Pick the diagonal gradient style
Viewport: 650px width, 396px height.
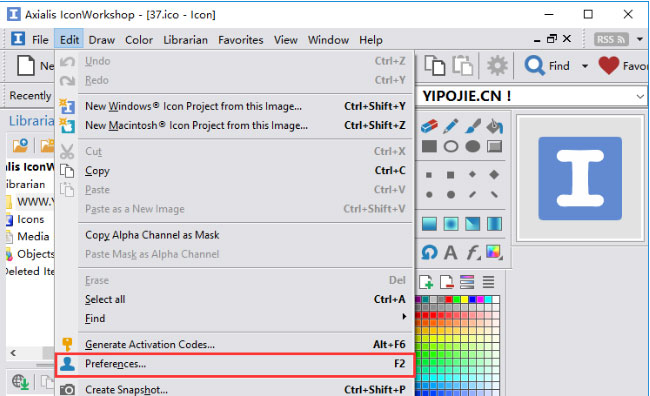tap(473, 224)
